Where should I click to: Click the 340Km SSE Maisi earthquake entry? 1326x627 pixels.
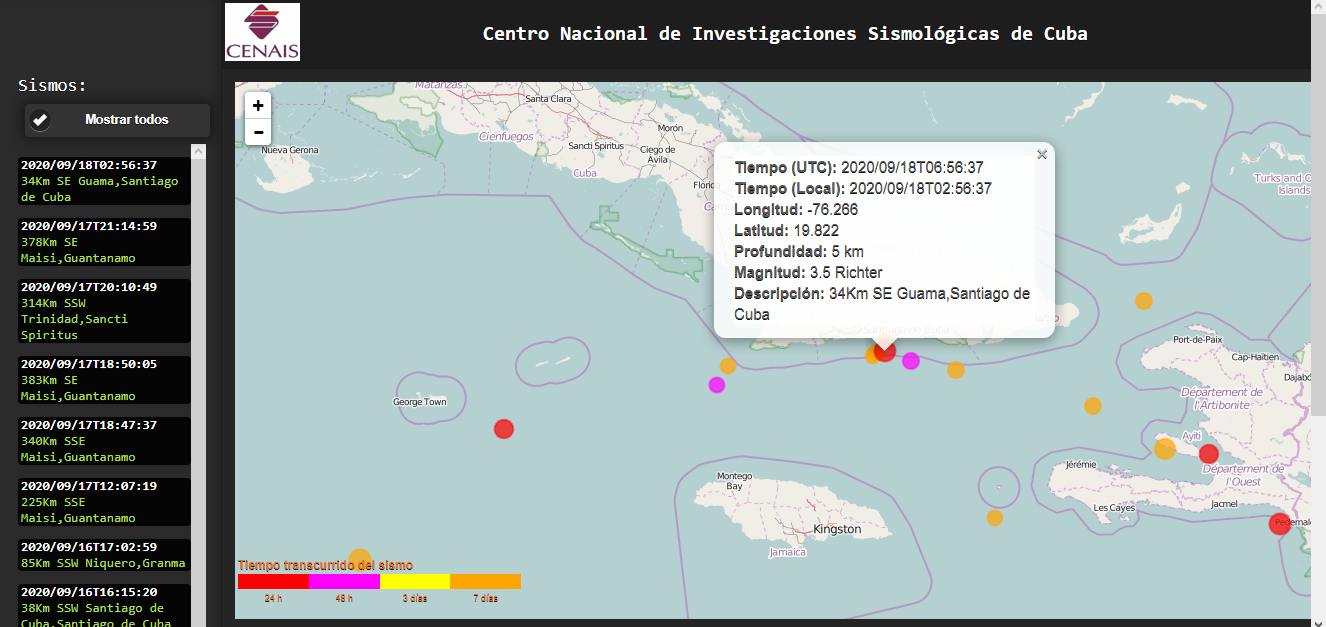(104, 441)
